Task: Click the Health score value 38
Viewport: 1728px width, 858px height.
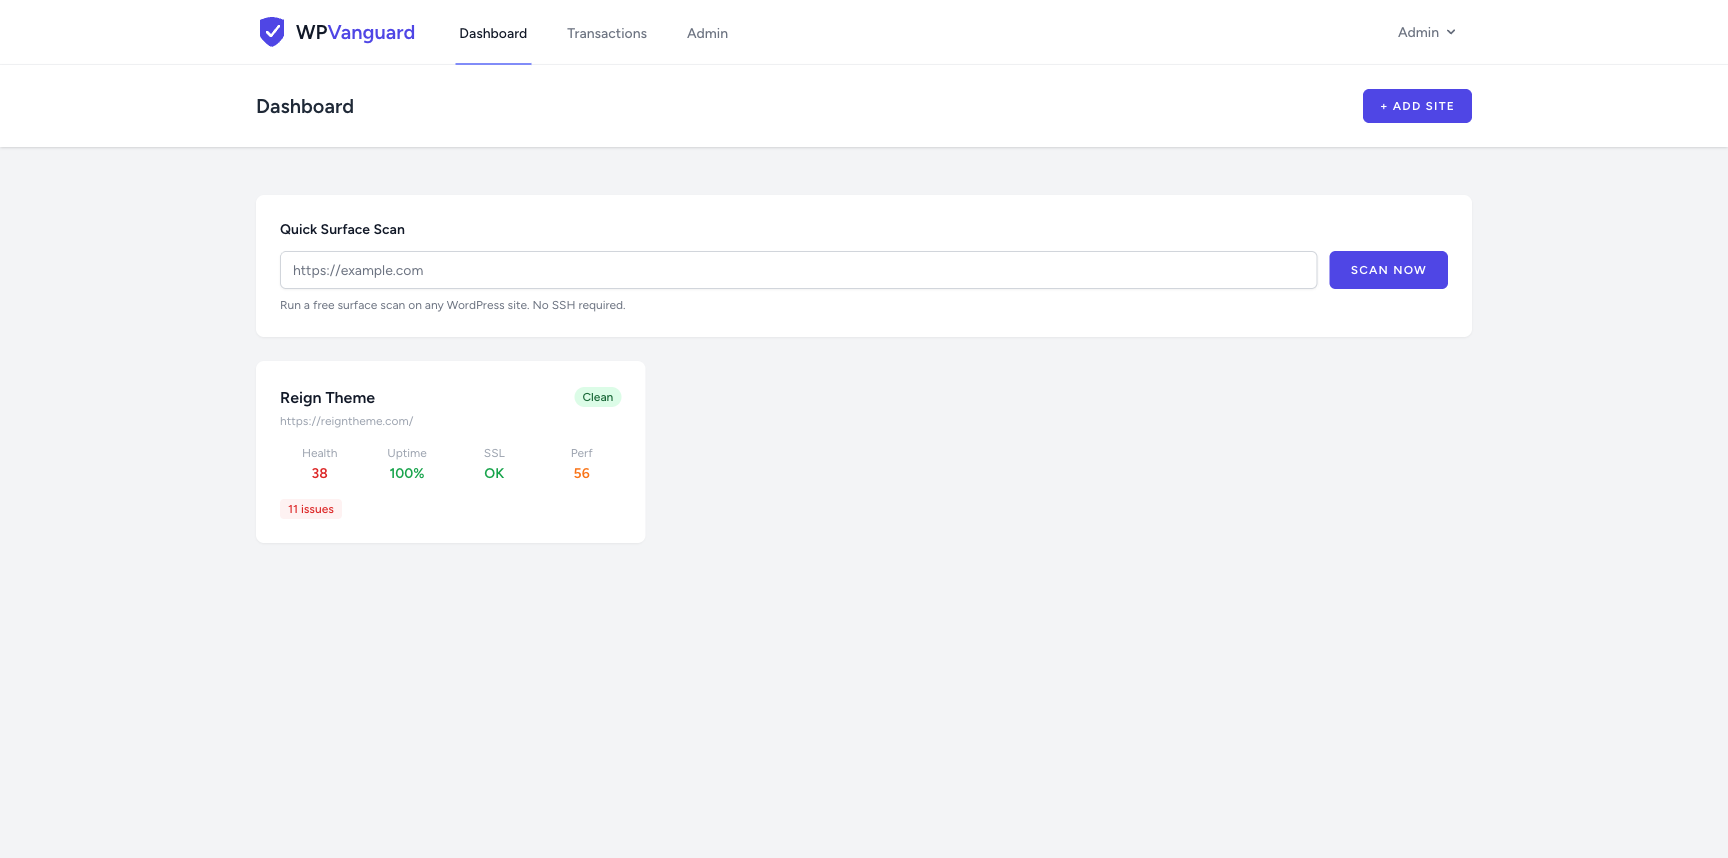Action: tap(320, 473)
